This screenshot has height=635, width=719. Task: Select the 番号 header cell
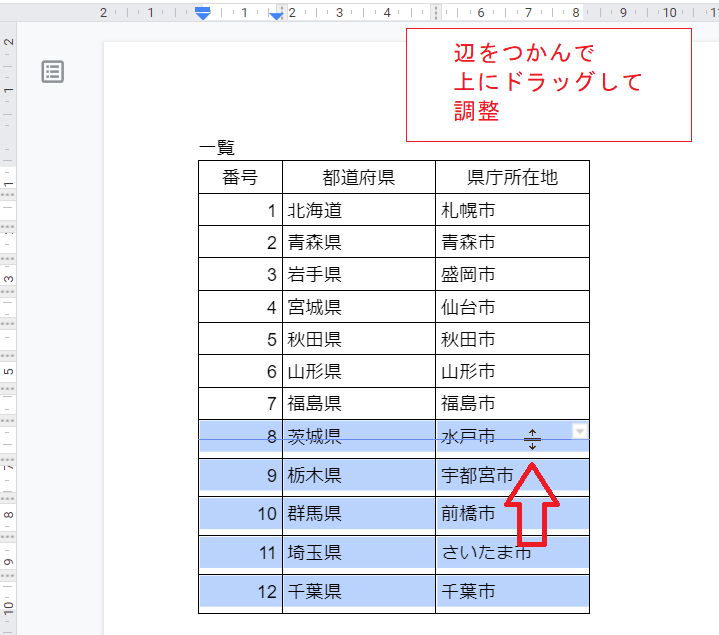240,177
